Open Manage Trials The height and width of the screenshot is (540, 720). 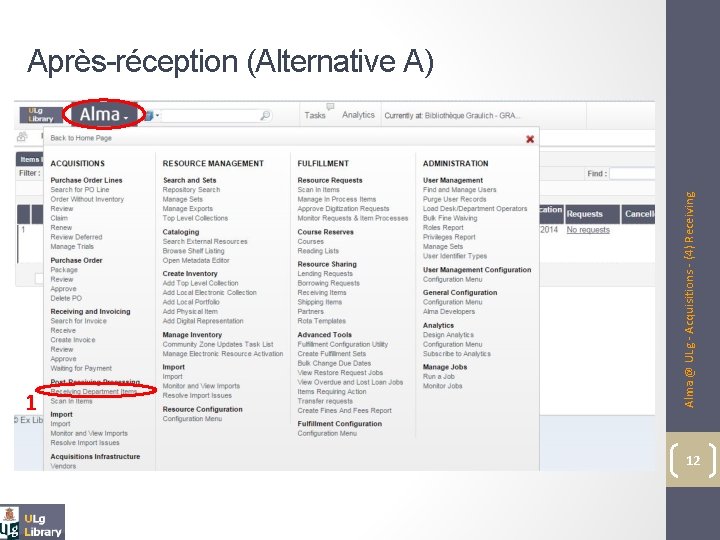pyautogui.click(x=72, y=247)
